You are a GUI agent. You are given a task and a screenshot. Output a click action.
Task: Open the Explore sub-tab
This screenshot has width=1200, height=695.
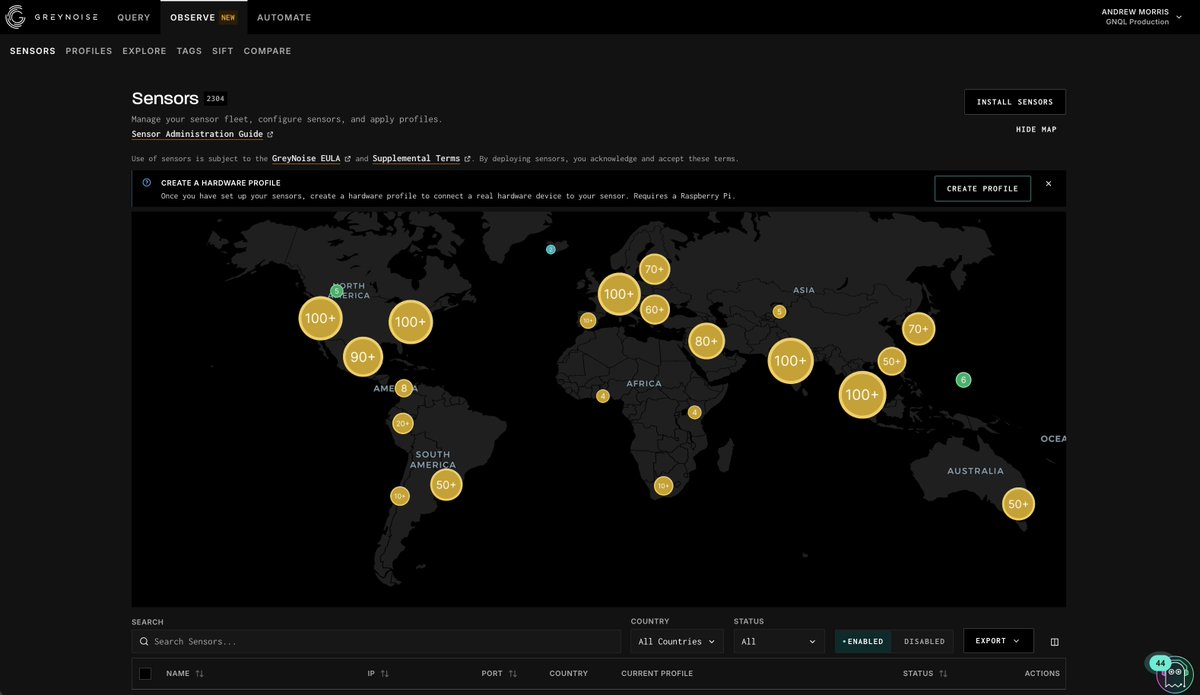pos(144,51)
